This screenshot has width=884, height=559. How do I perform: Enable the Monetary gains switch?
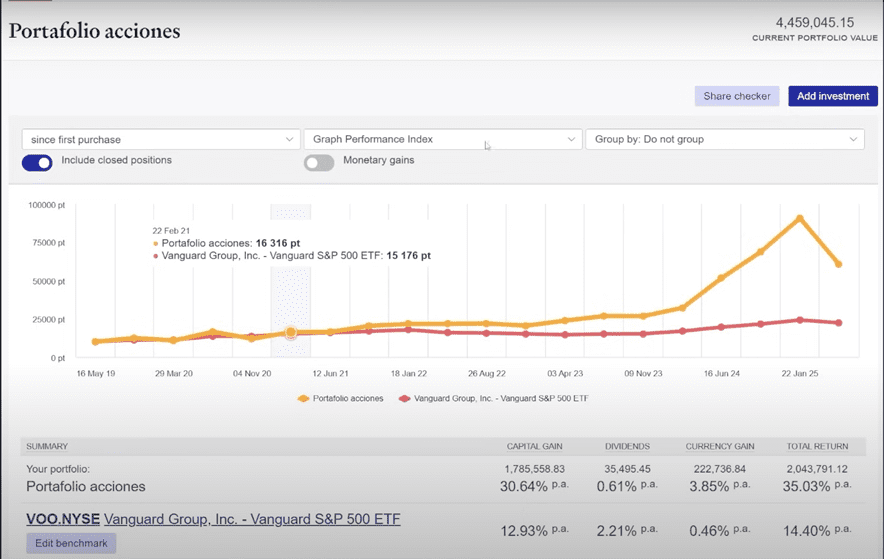tap(319, 162)
